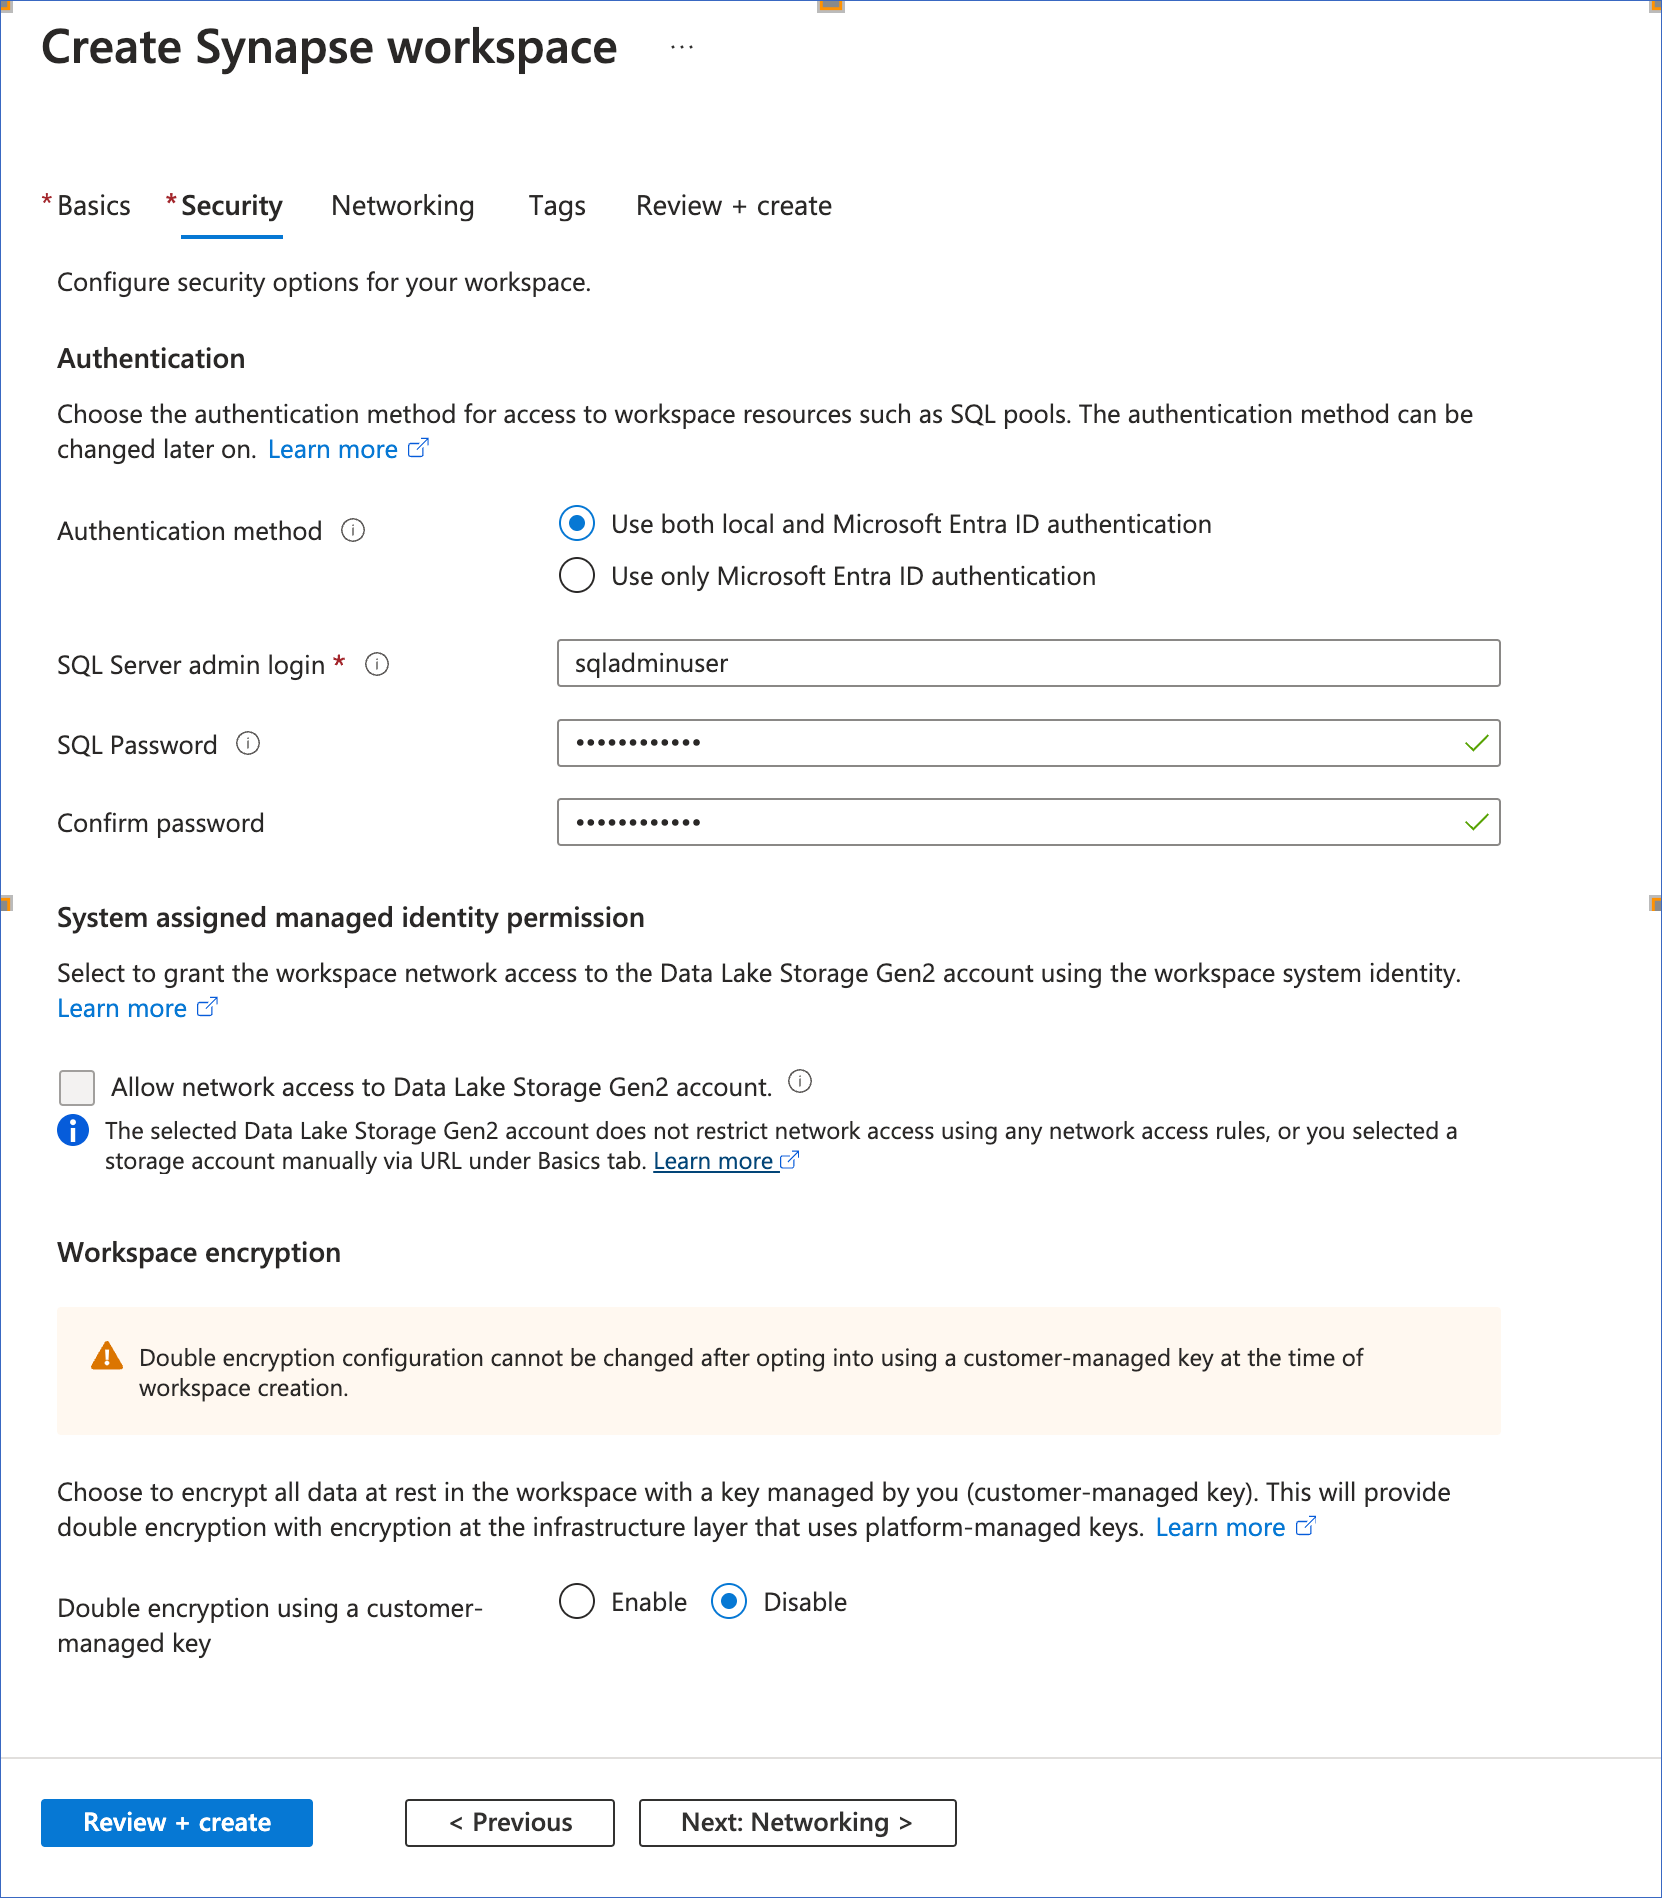Click the blue Review + create button
Viewport: 1662px width, 1898px height.
(177, 1822)
